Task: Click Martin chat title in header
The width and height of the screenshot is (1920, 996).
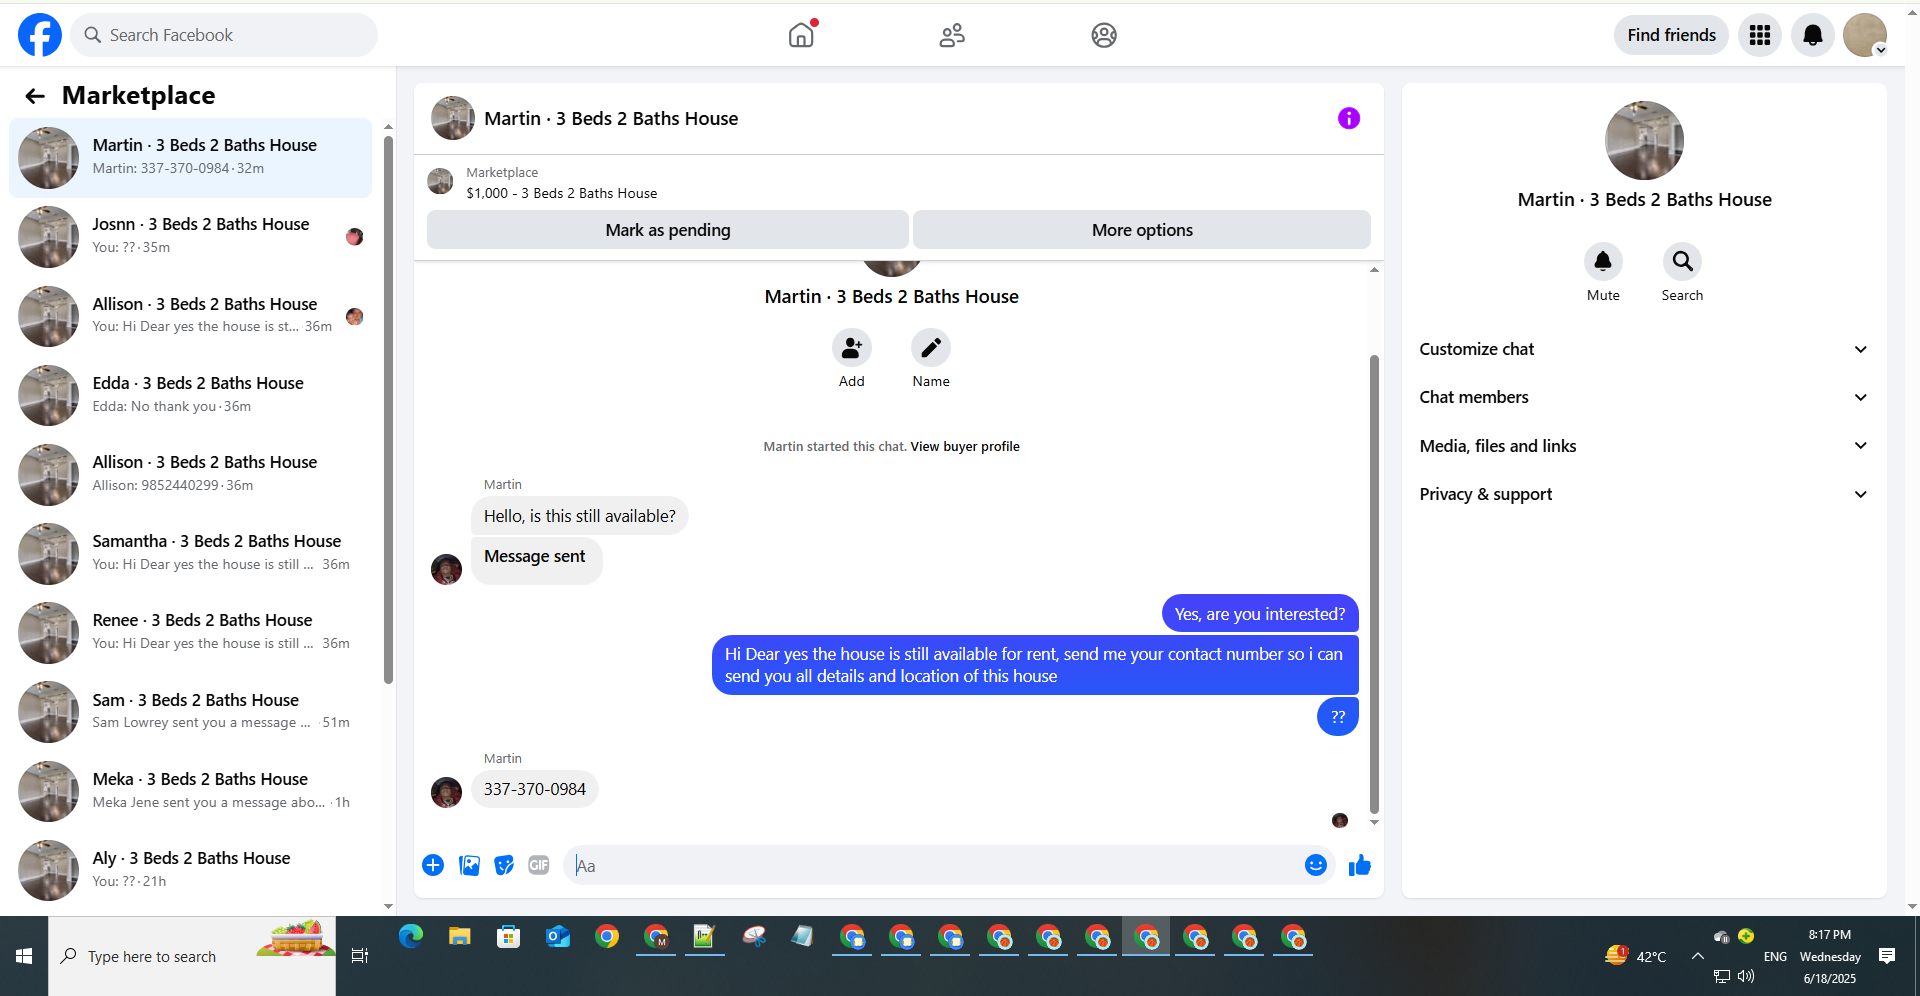Action: [611, 119]
